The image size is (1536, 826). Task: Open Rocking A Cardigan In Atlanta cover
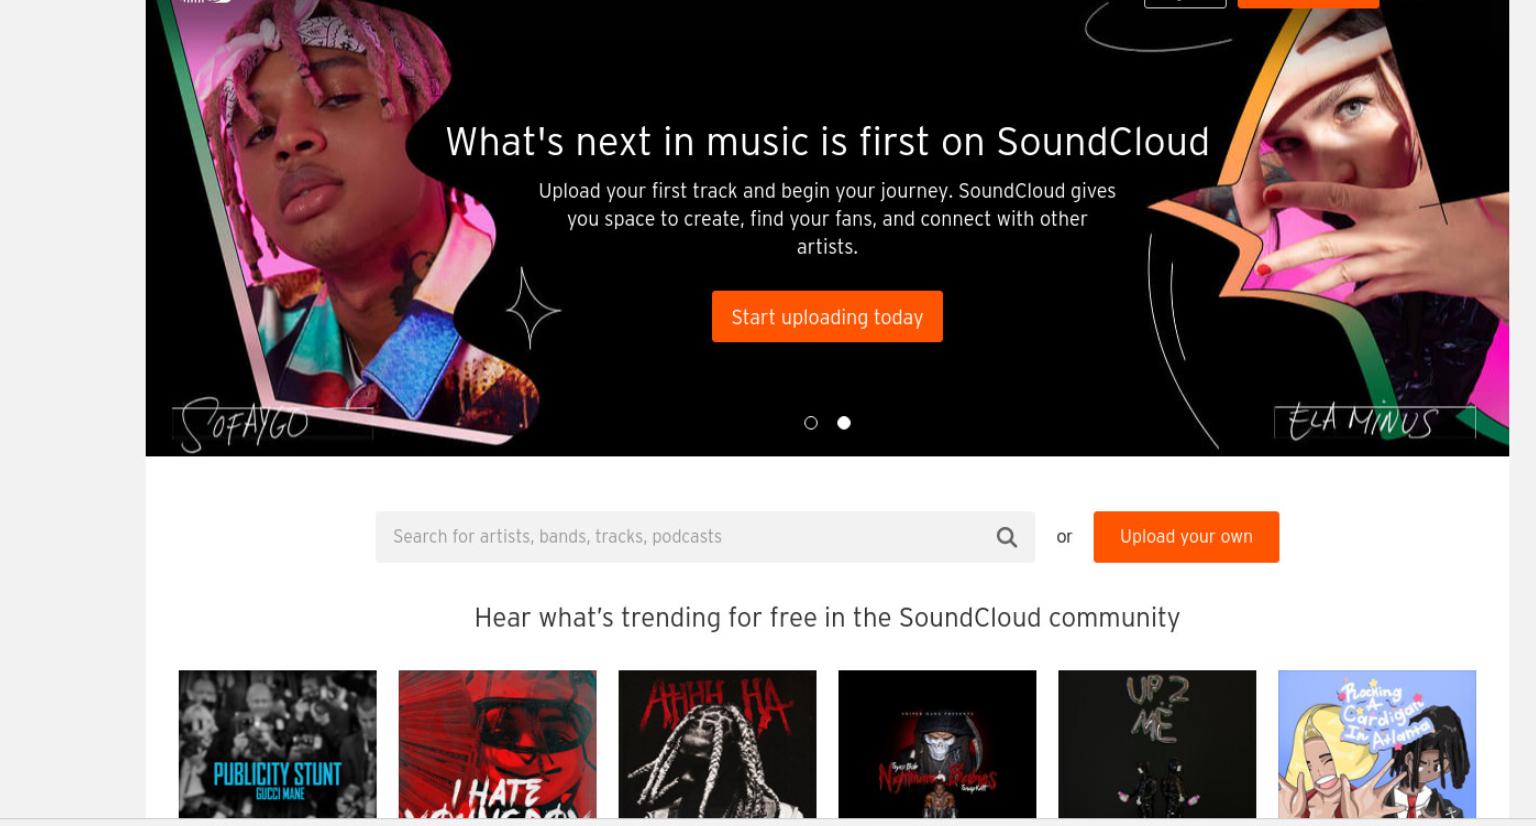[1378, 744]
